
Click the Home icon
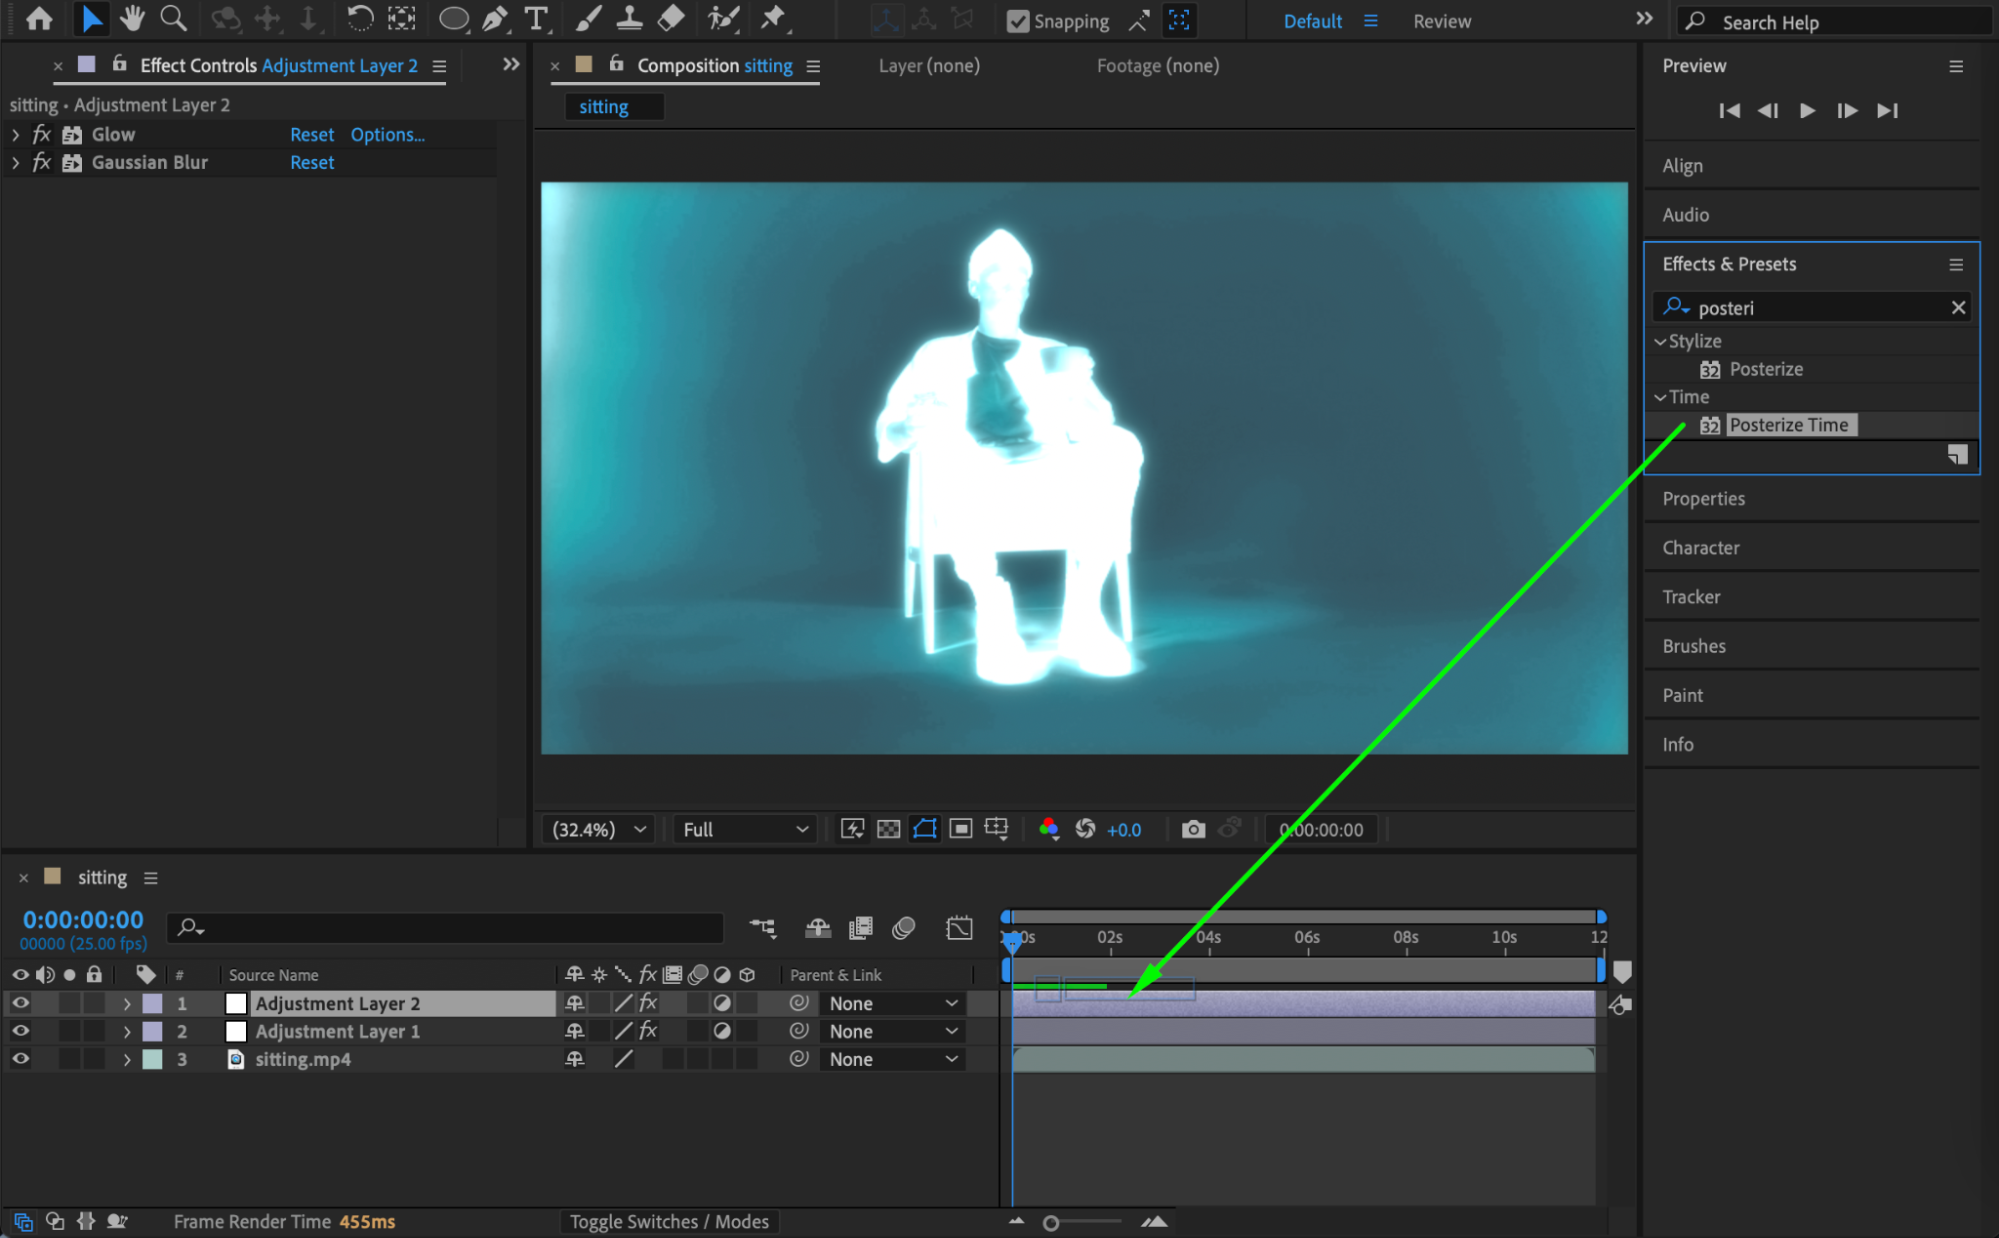coord(40,19)
